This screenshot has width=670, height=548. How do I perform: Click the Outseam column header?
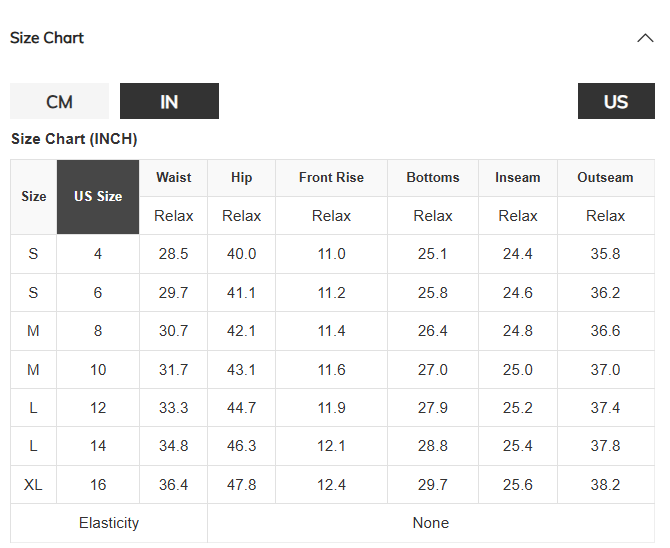tap(605, 177)
